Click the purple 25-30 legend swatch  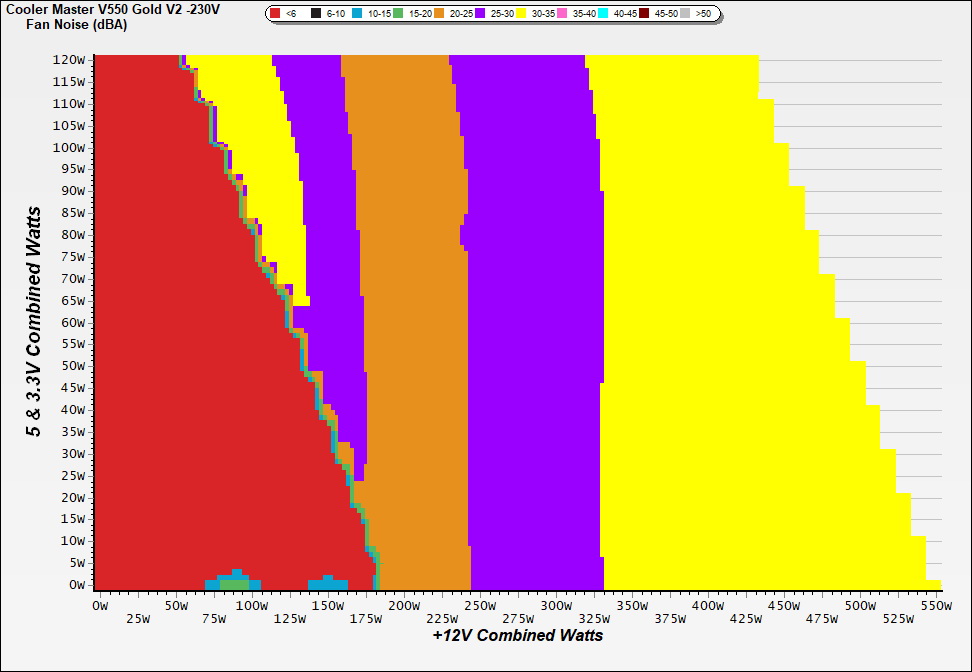[480, 14]
